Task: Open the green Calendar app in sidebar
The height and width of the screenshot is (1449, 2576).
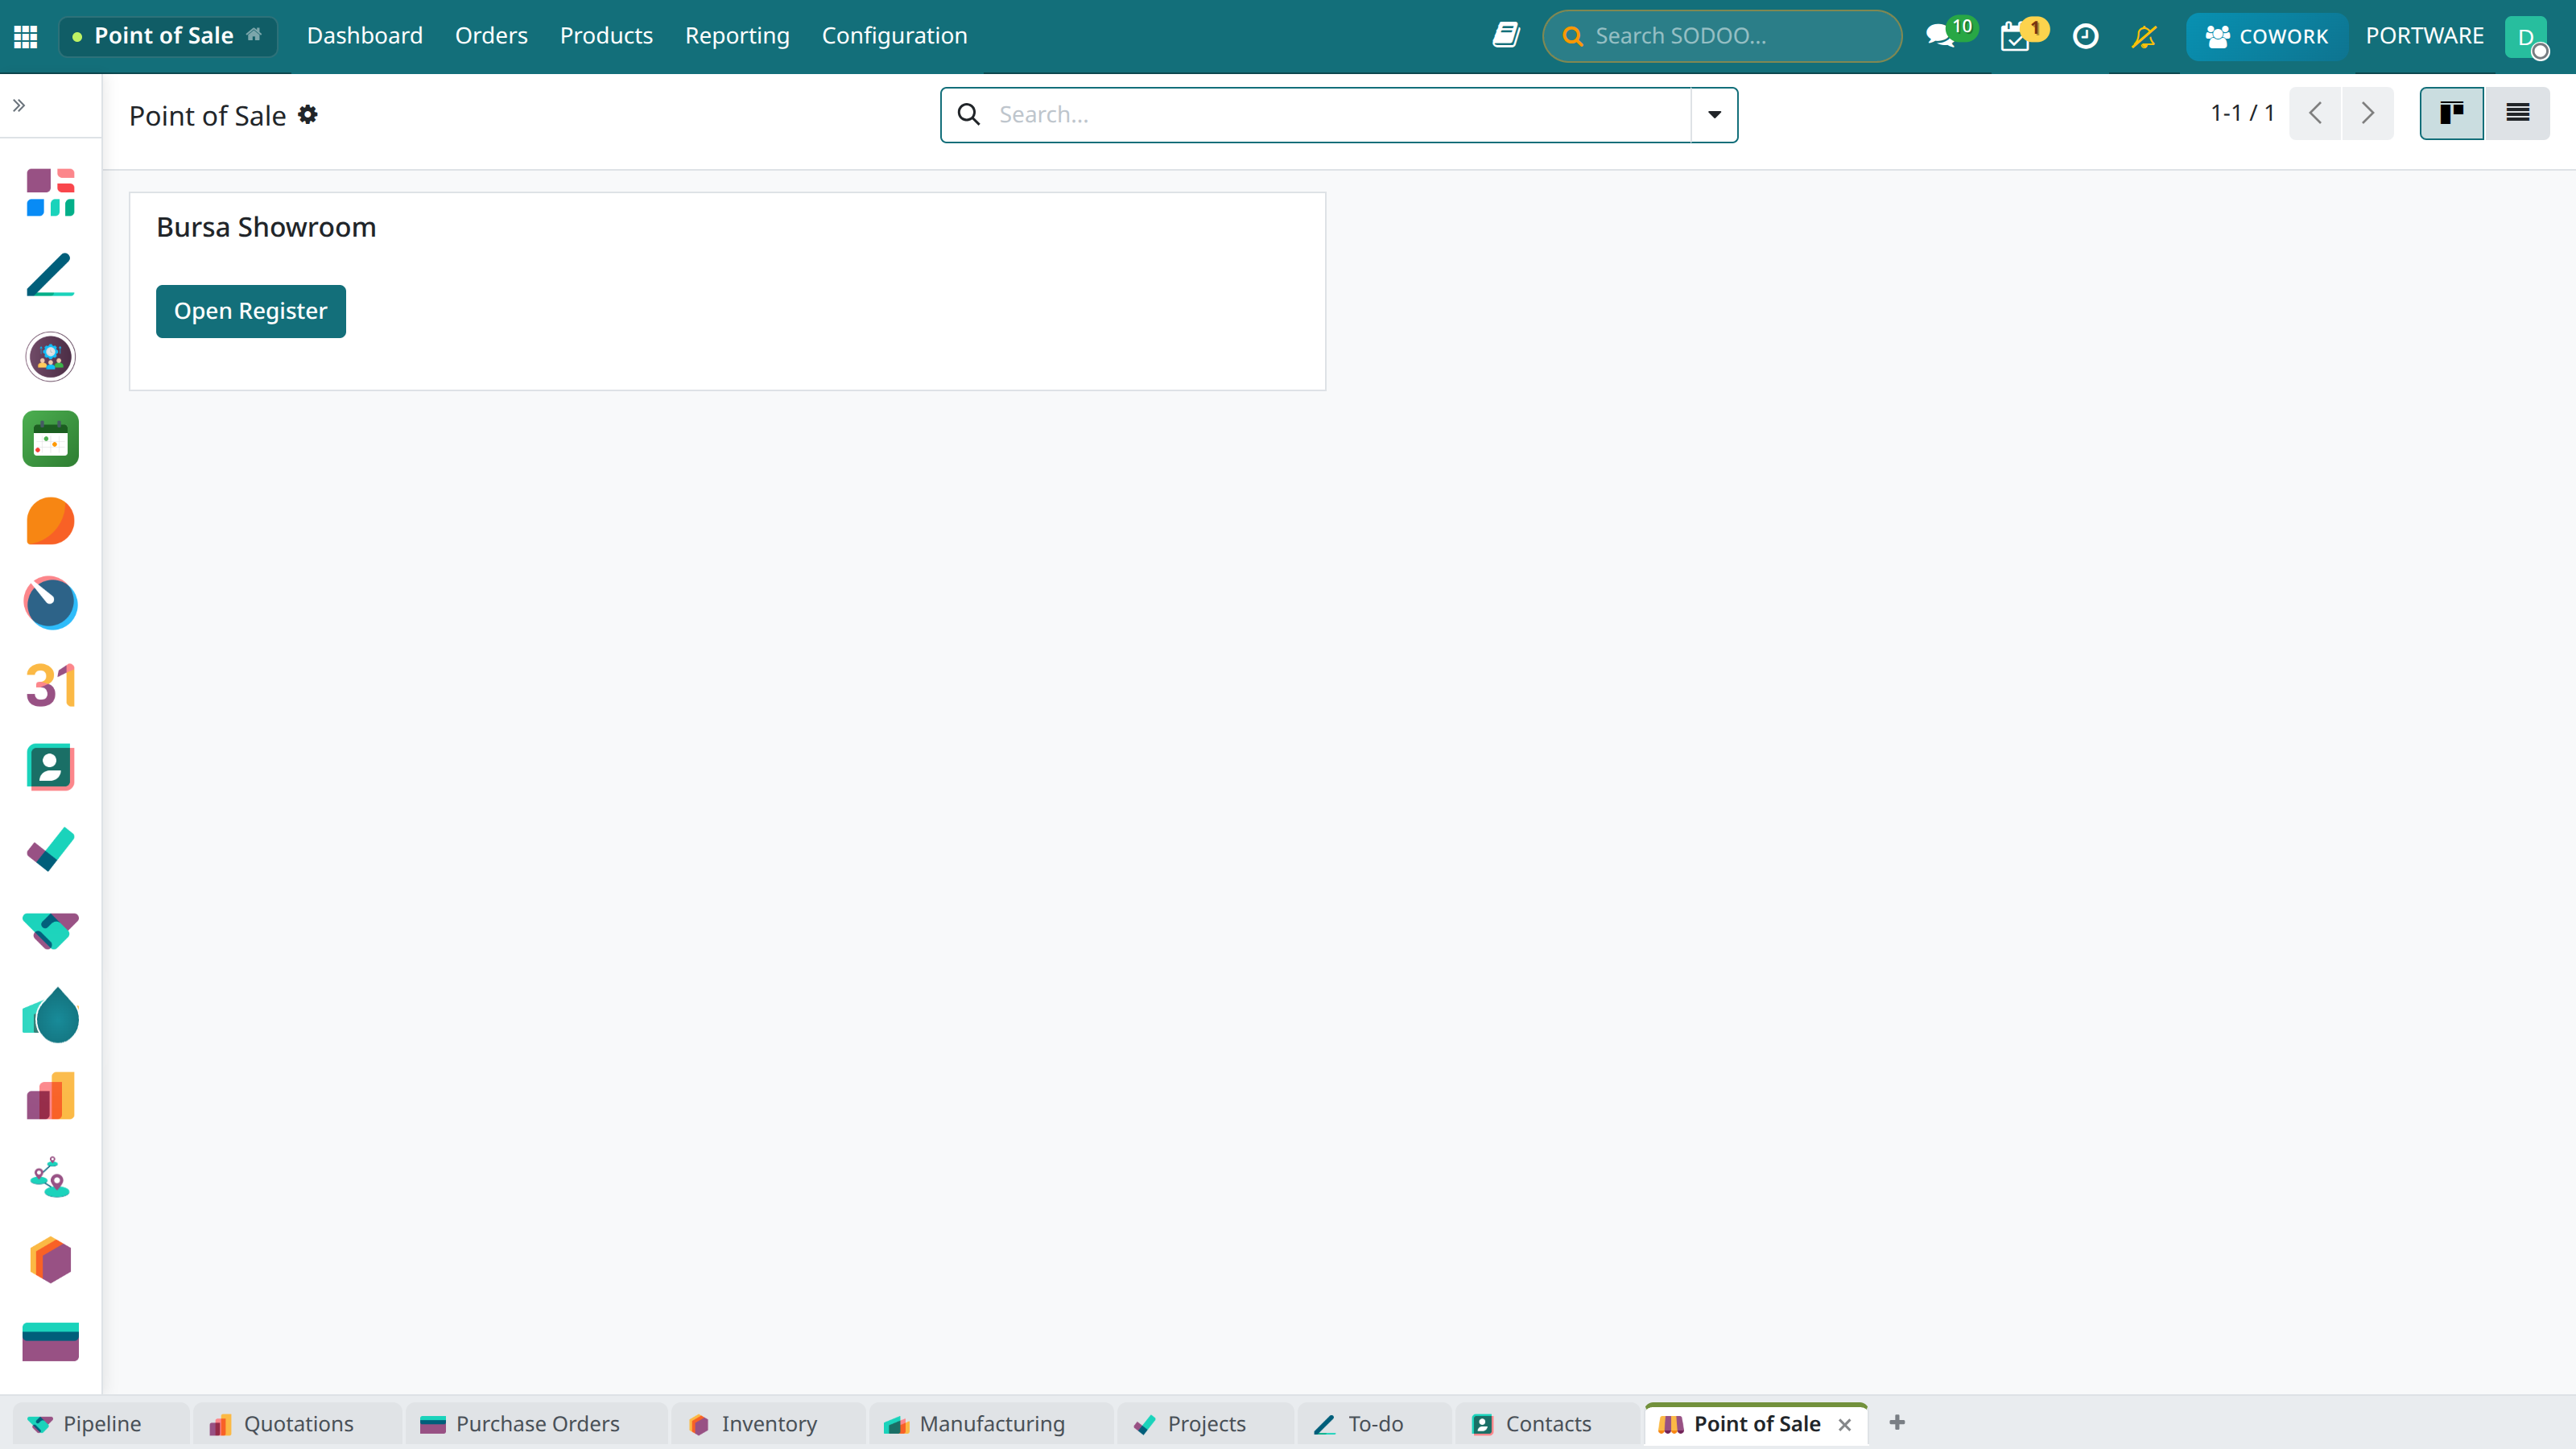Action: 50,439
